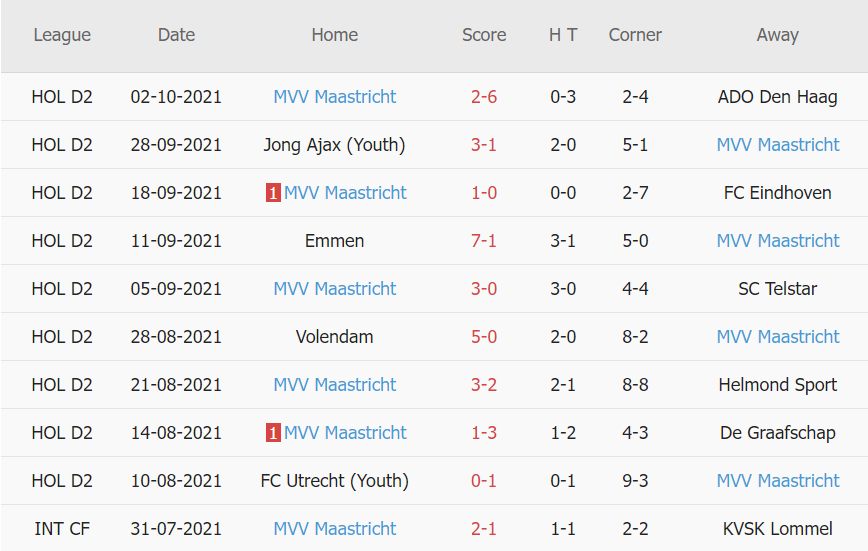Click INT CF league label

[x=62, y=529]
